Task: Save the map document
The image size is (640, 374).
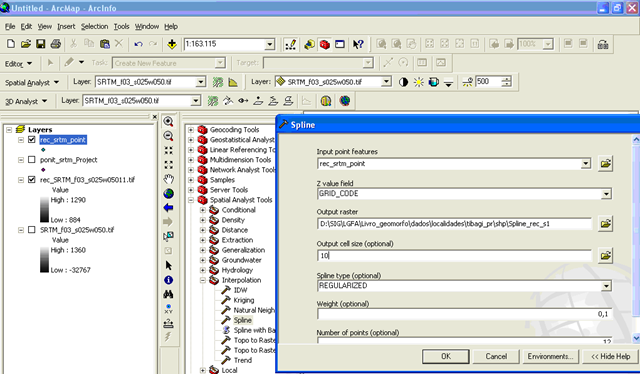Action: pyautogui.click(x=40, y=44)
